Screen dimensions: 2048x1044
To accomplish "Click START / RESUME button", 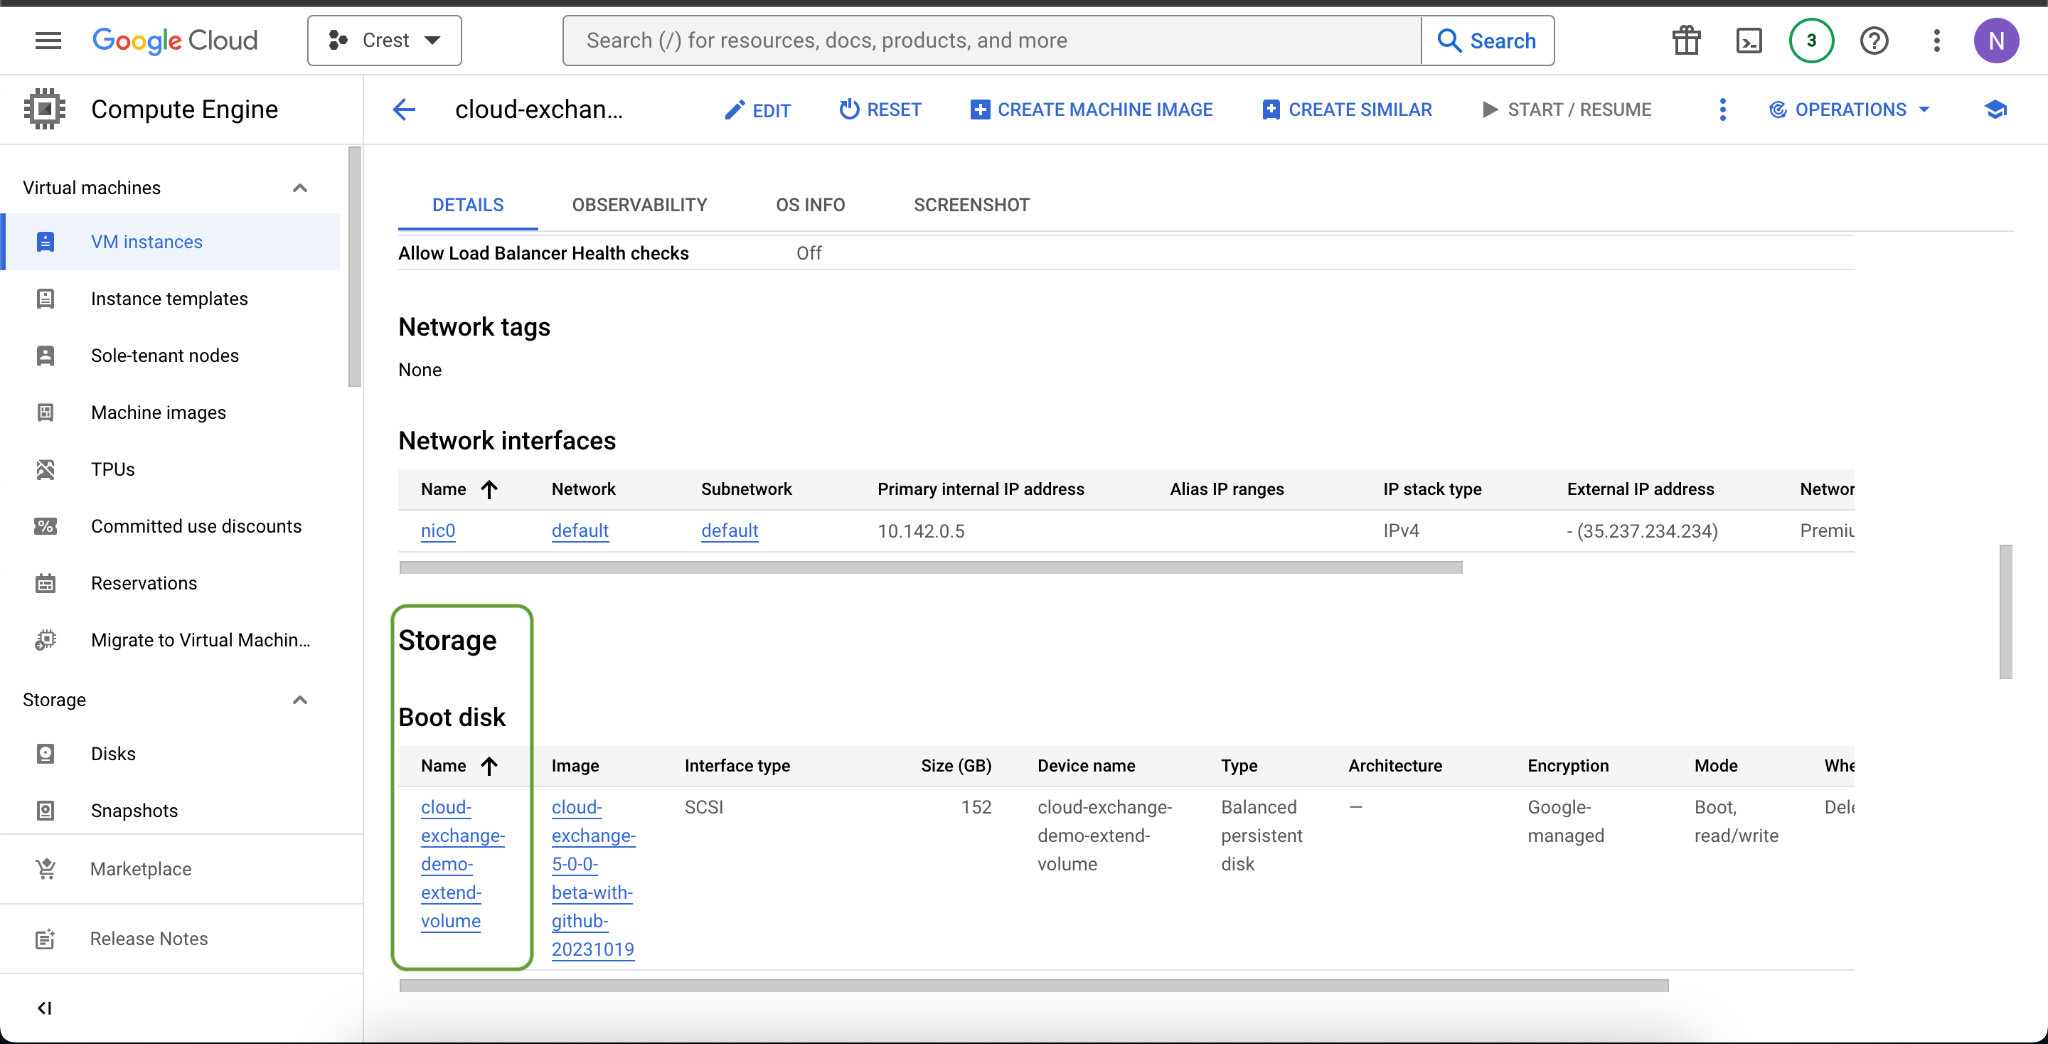I will click(1566, 110).
